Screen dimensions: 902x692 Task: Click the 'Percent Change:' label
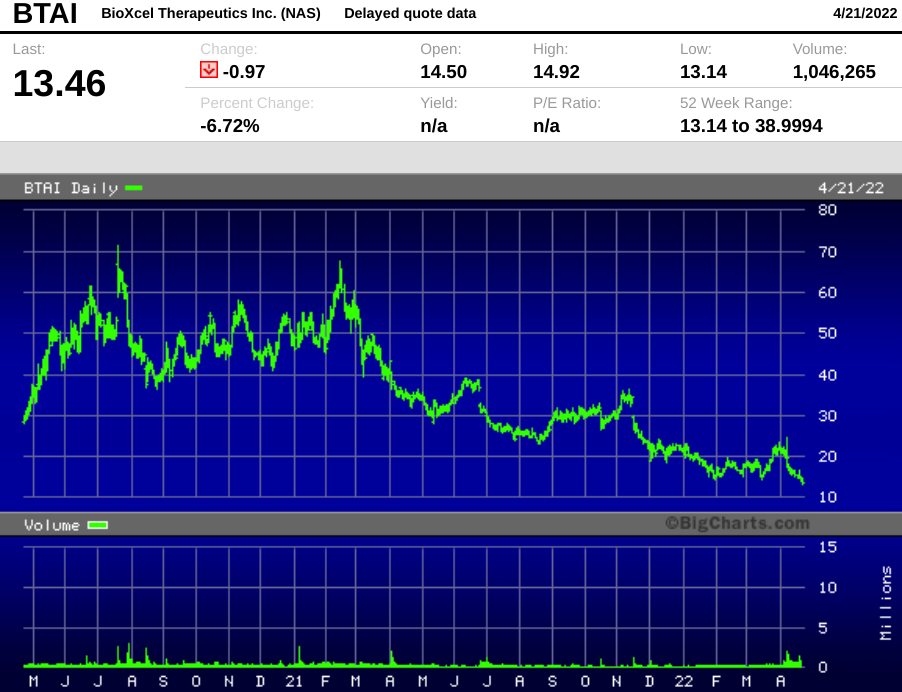[x=257, y=103]
